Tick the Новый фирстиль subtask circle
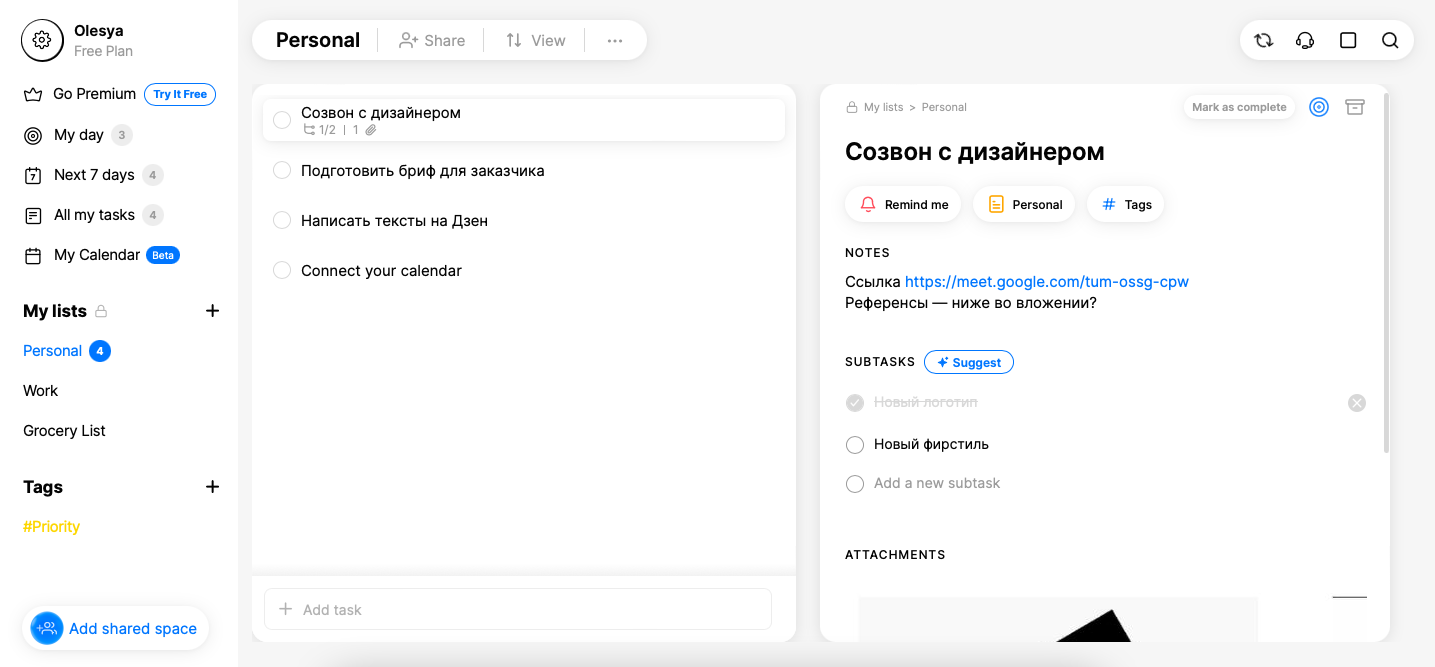1435x667 pixels. (855, 445)
